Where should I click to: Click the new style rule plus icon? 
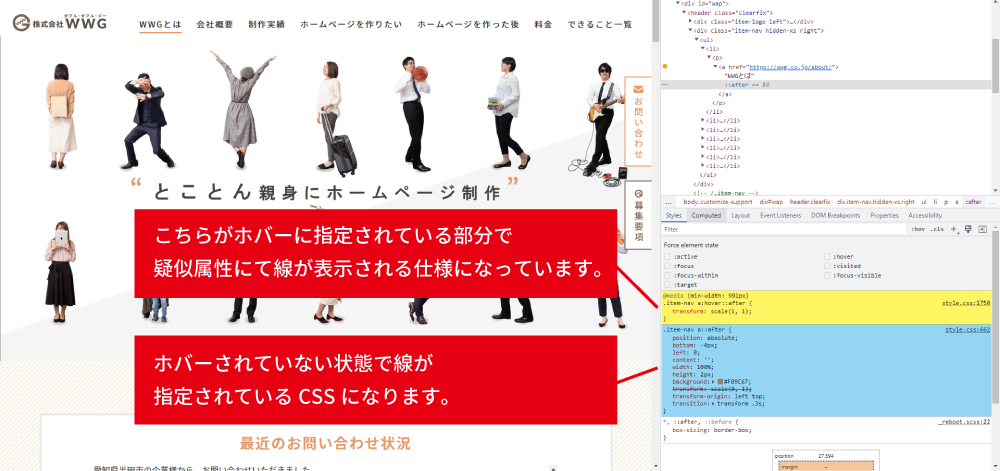954,229
